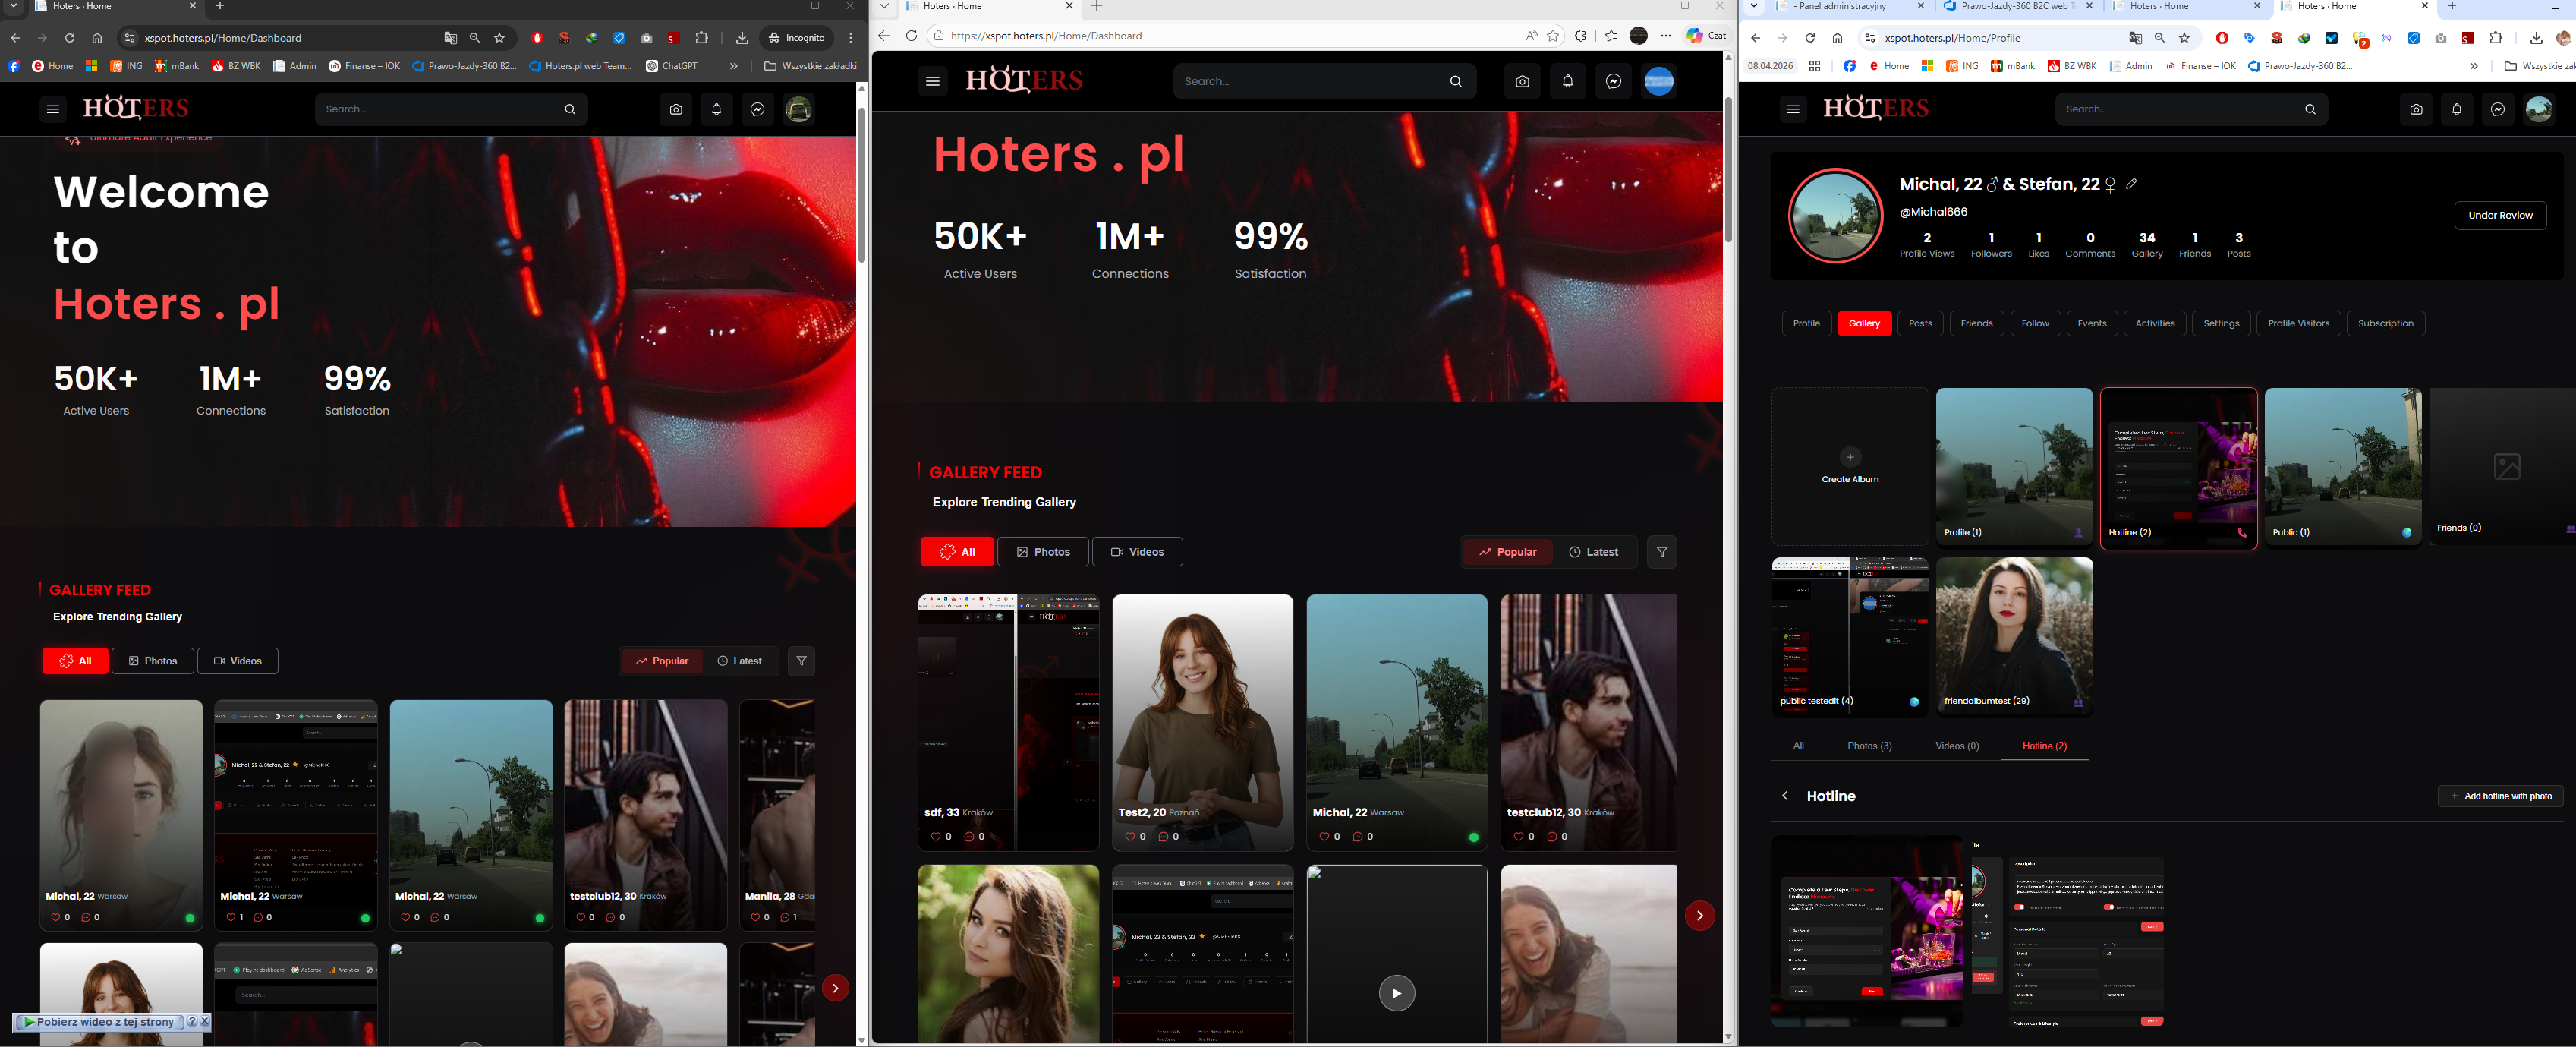Open the Settings and more menu in the Edge window
This screenshot has height=1047, width=2576.
(1665, 36)
